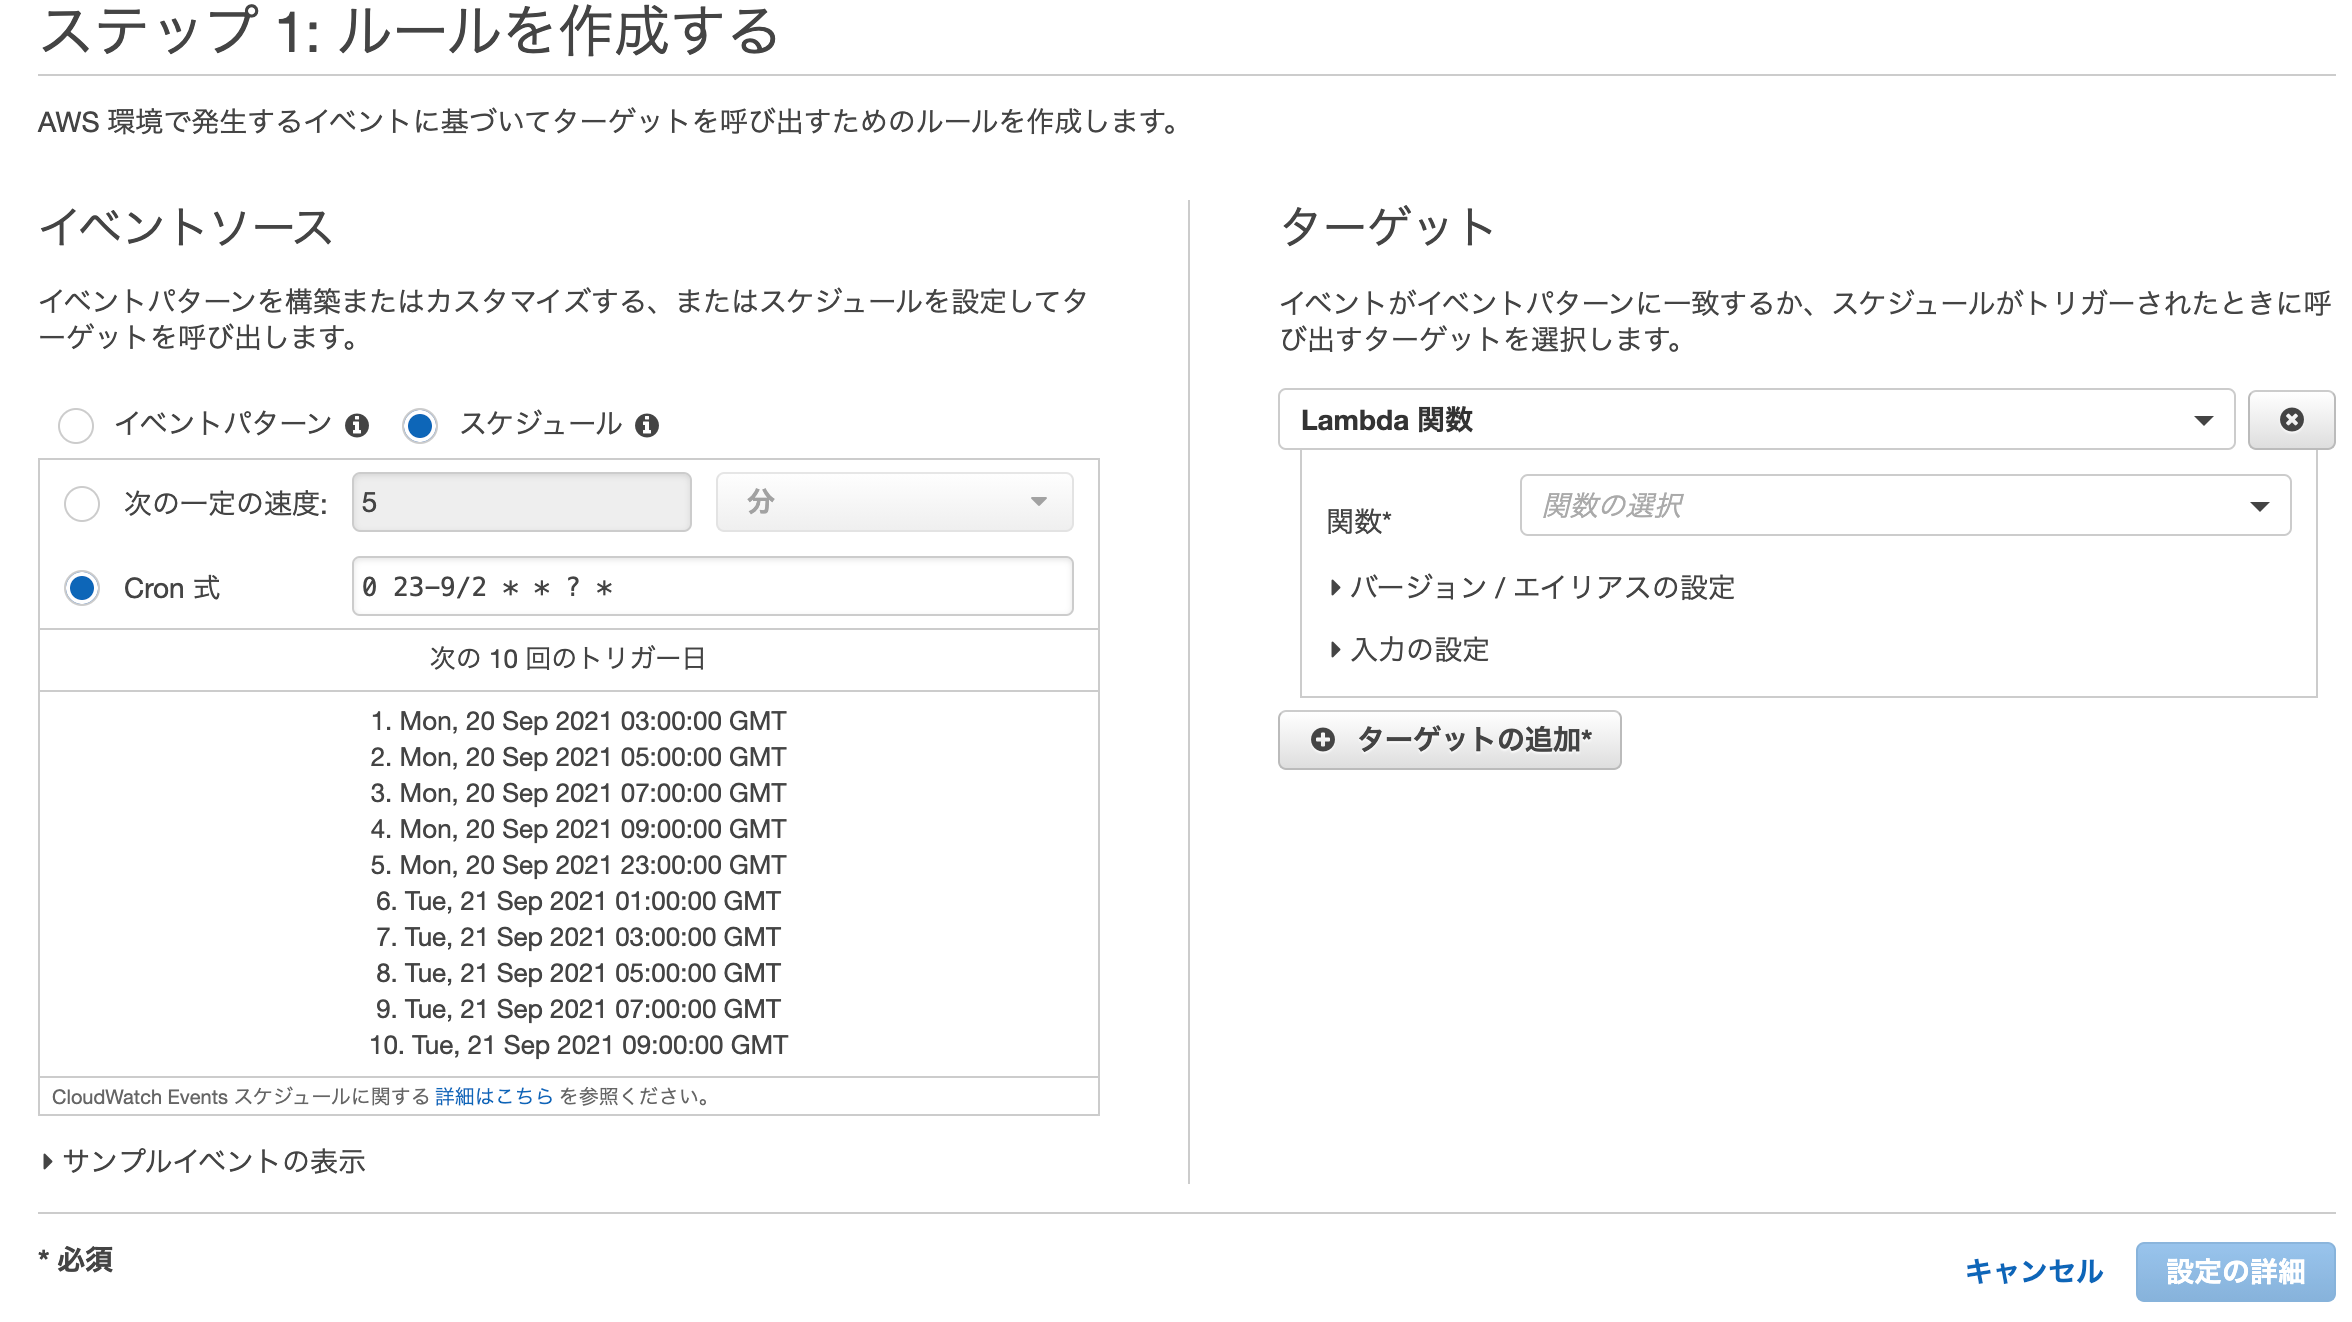Open the 詳細はこちら link

(494, 1097)
